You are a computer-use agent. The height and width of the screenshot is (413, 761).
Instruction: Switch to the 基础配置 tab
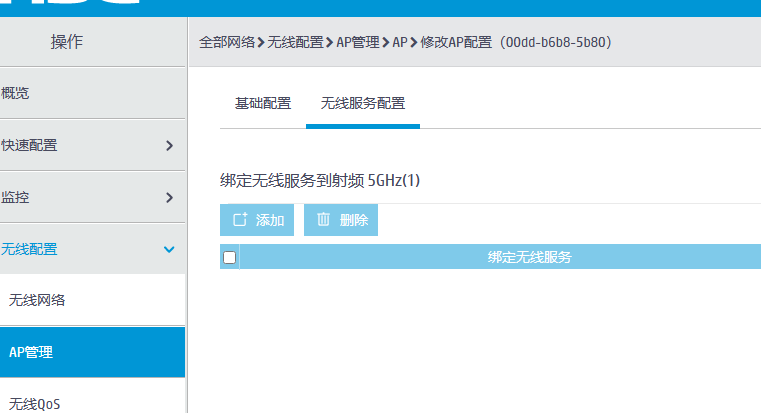(x=263, y=103)
